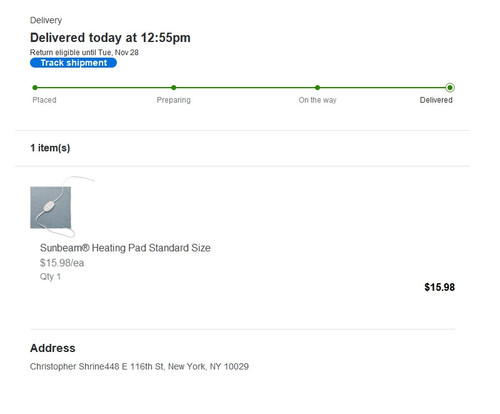Open Sunbeam Heating Pad Standard Size link
Screen dimensions: 500x414
[125, 248]
